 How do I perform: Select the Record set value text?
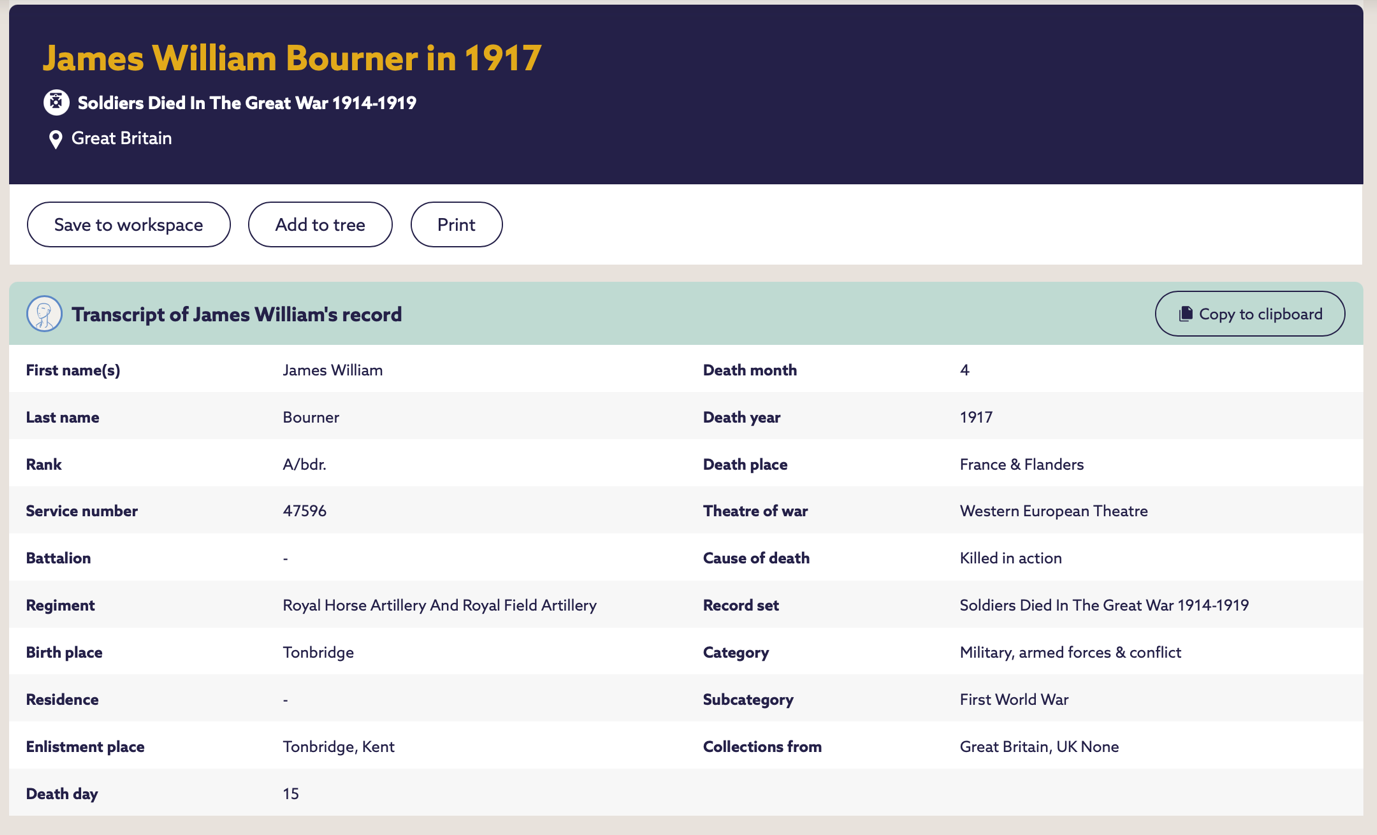pyautogui.click(x=1104, y=605)
